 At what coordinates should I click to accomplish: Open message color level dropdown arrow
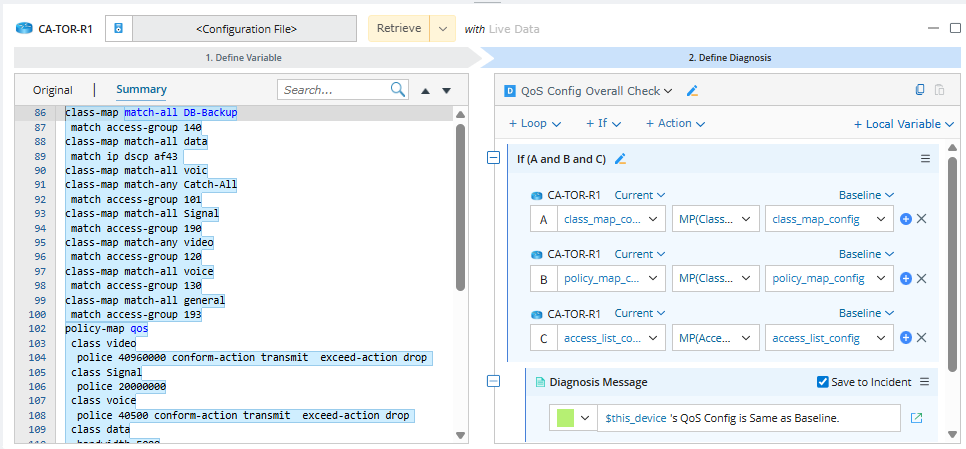(585, 418)
